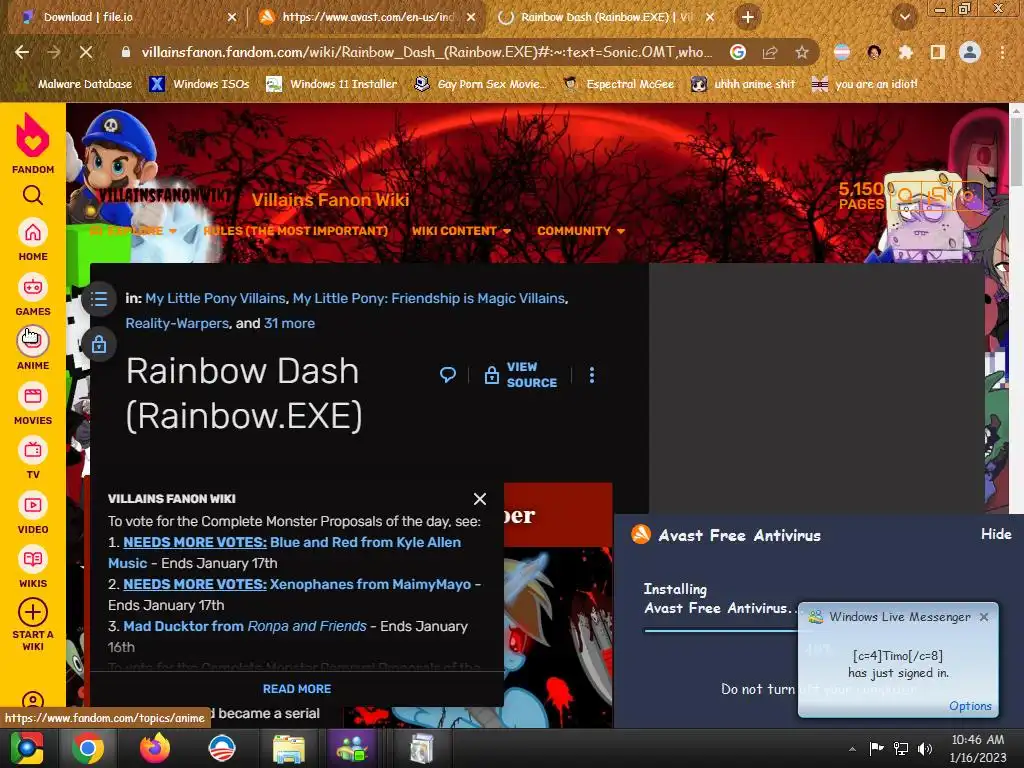The height and width of the screenshot is (768, 1024).
Task: Click the Rainbow Dash article image
Action: [x=480, y=637]
